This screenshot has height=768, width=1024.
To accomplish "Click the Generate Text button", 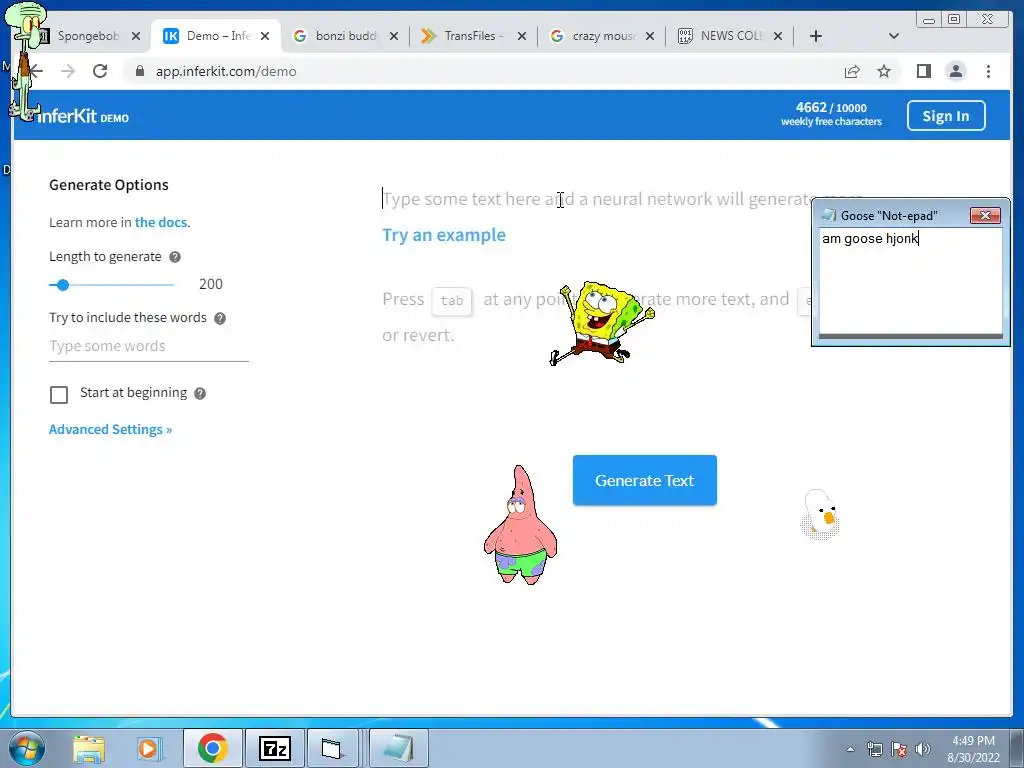I will point(645,480).
